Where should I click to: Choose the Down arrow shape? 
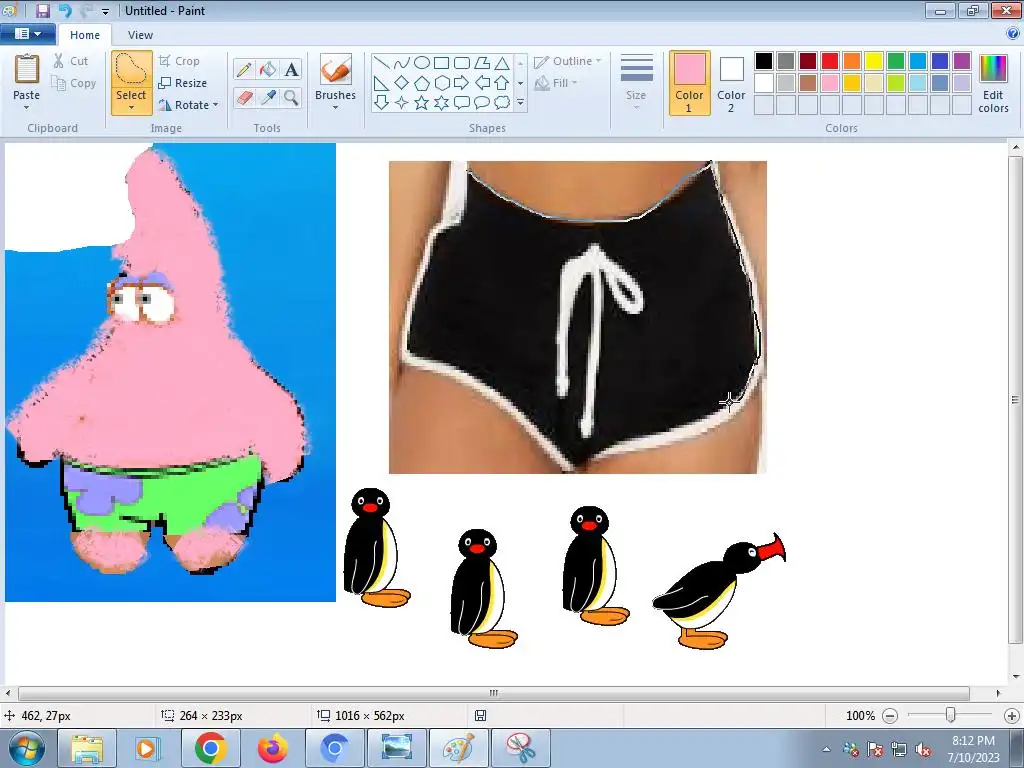coord(382,103)
